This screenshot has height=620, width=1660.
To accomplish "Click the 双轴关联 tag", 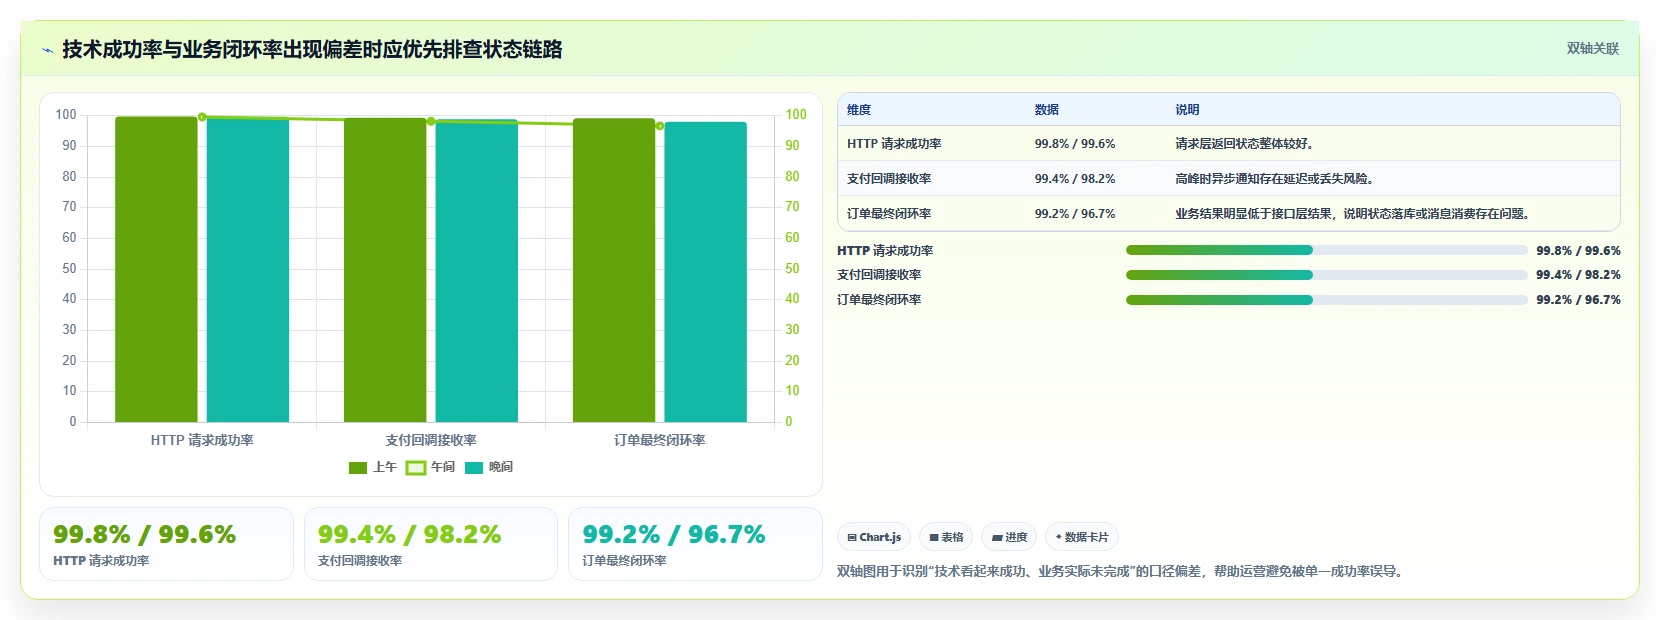I will (1592, 49).
